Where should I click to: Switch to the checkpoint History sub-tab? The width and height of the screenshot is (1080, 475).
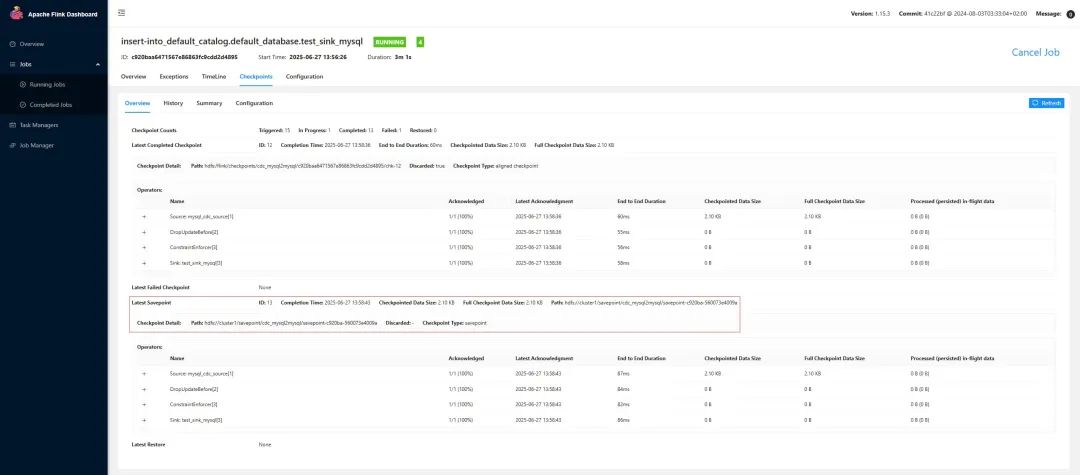(x=173, y=103)
